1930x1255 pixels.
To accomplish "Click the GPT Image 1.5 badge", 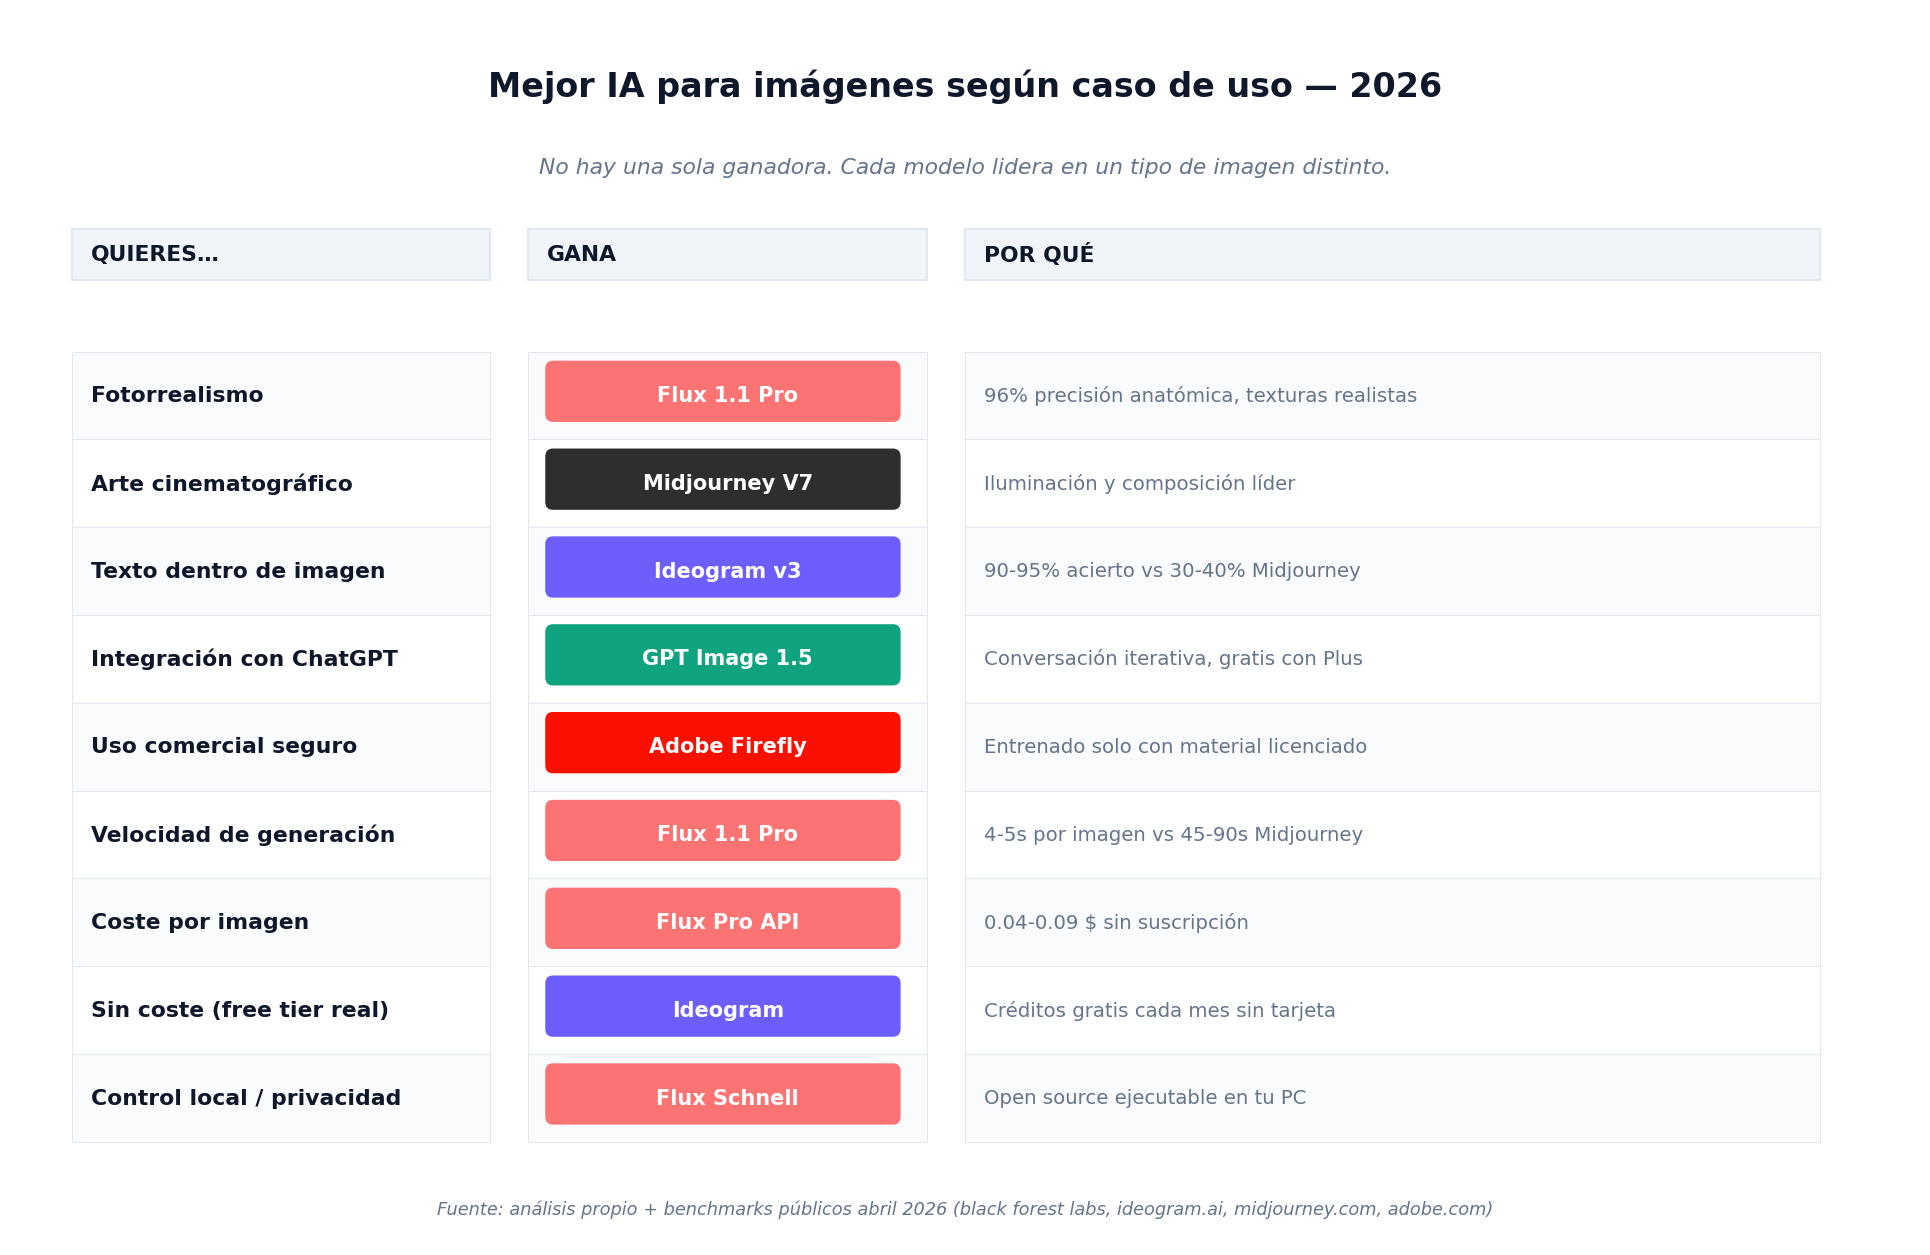I will click(723, 655).
